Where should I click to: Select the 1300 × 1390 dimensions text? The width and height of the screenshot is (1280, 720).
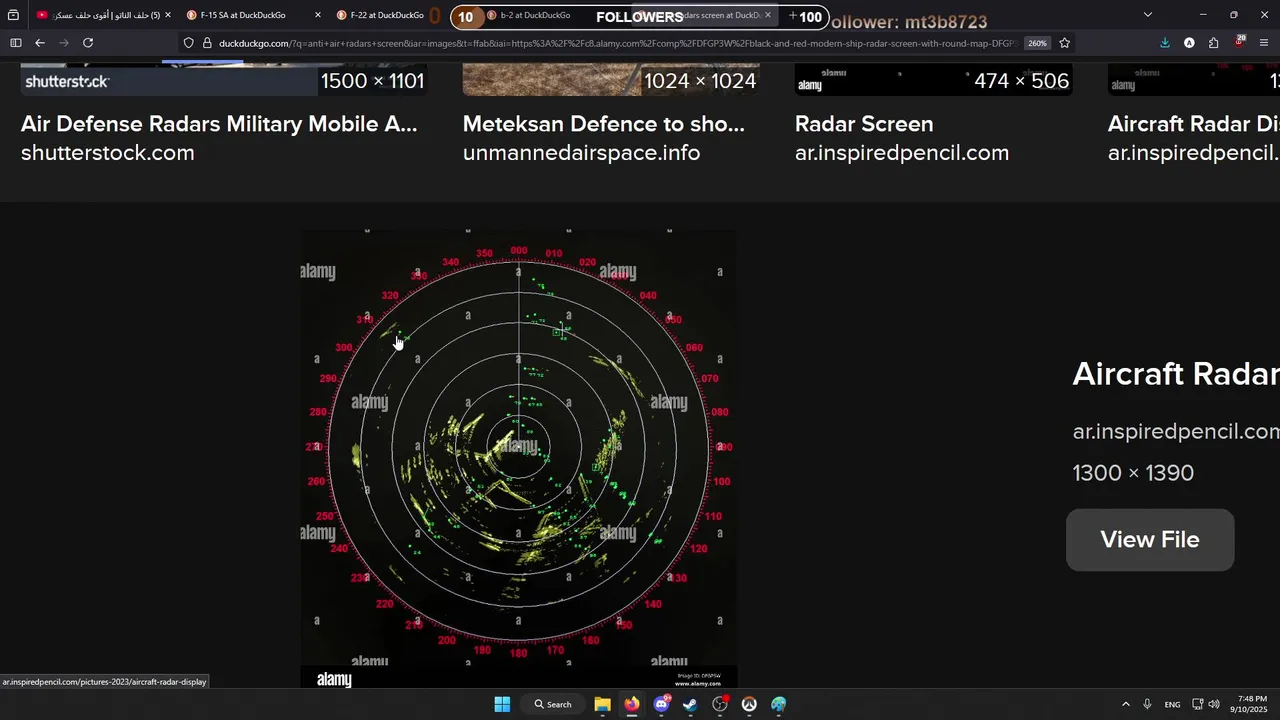tap(1133, 473)
